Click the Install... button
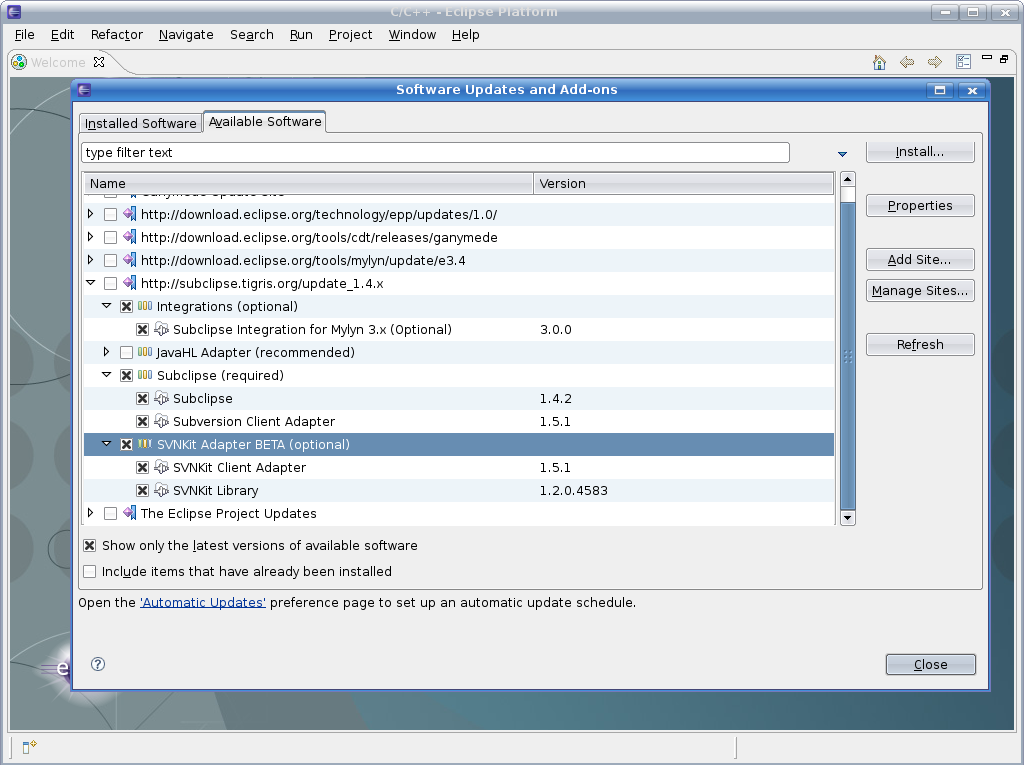 [x=919, y=152]
